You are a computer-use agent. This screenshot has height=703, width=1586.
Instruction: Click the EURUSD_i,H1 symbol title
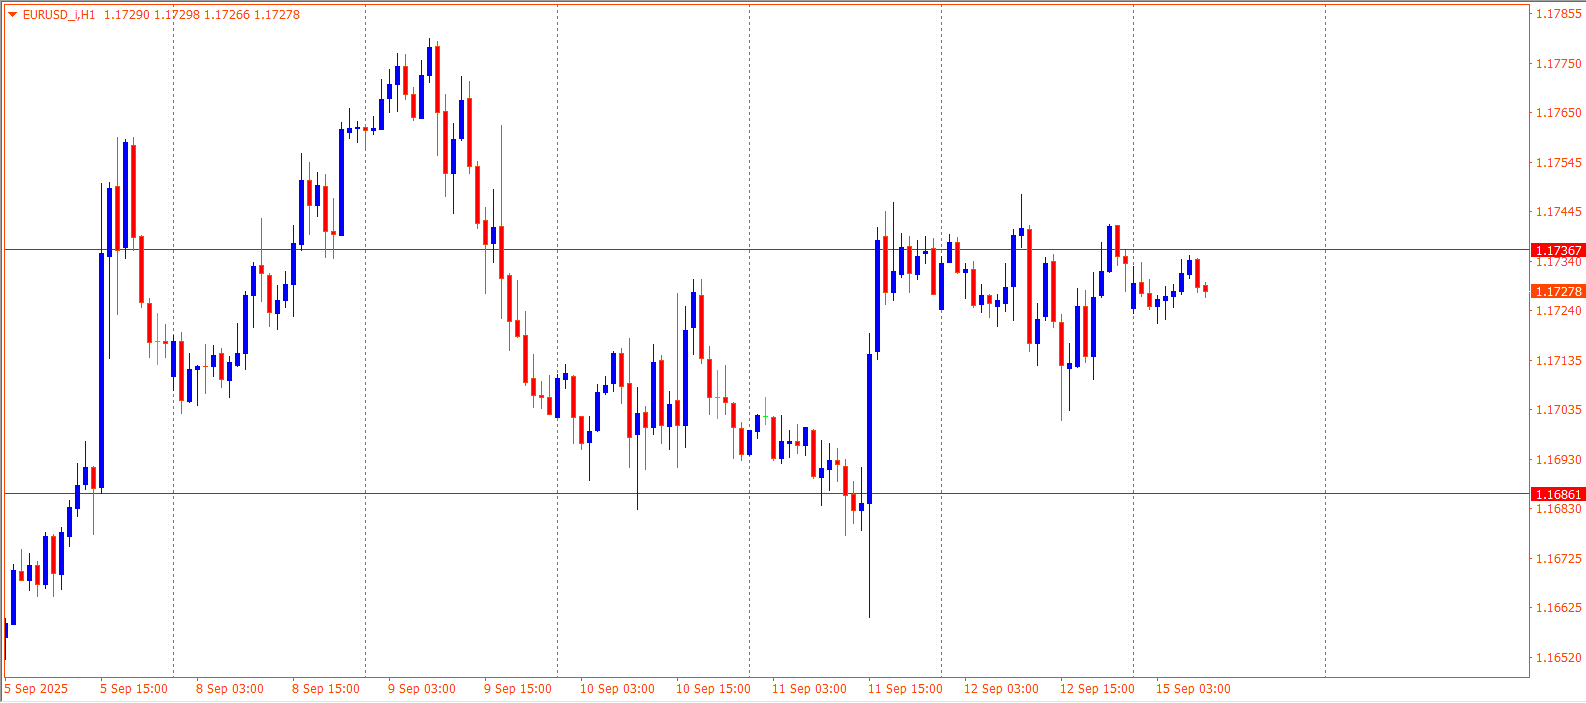59,15
